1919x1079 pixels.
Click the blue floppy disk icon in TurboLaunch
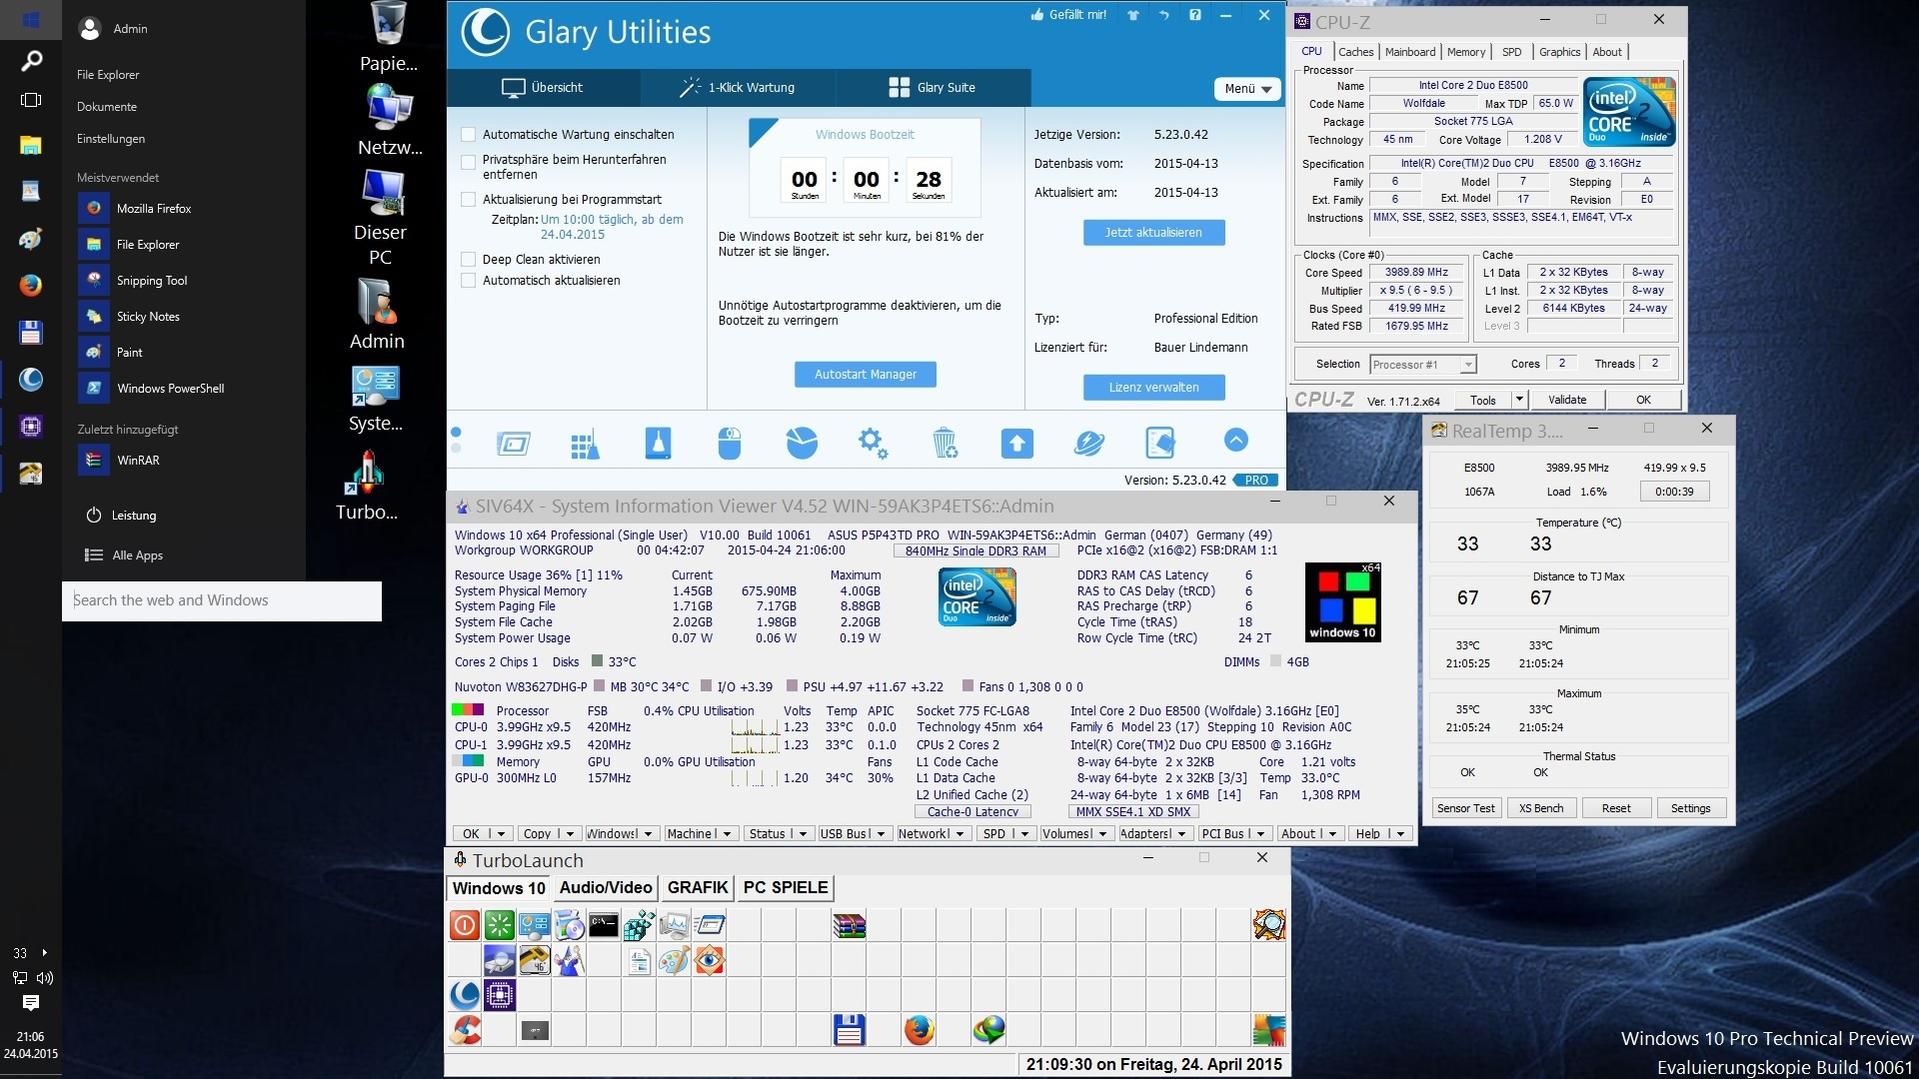coord(849,1030)
